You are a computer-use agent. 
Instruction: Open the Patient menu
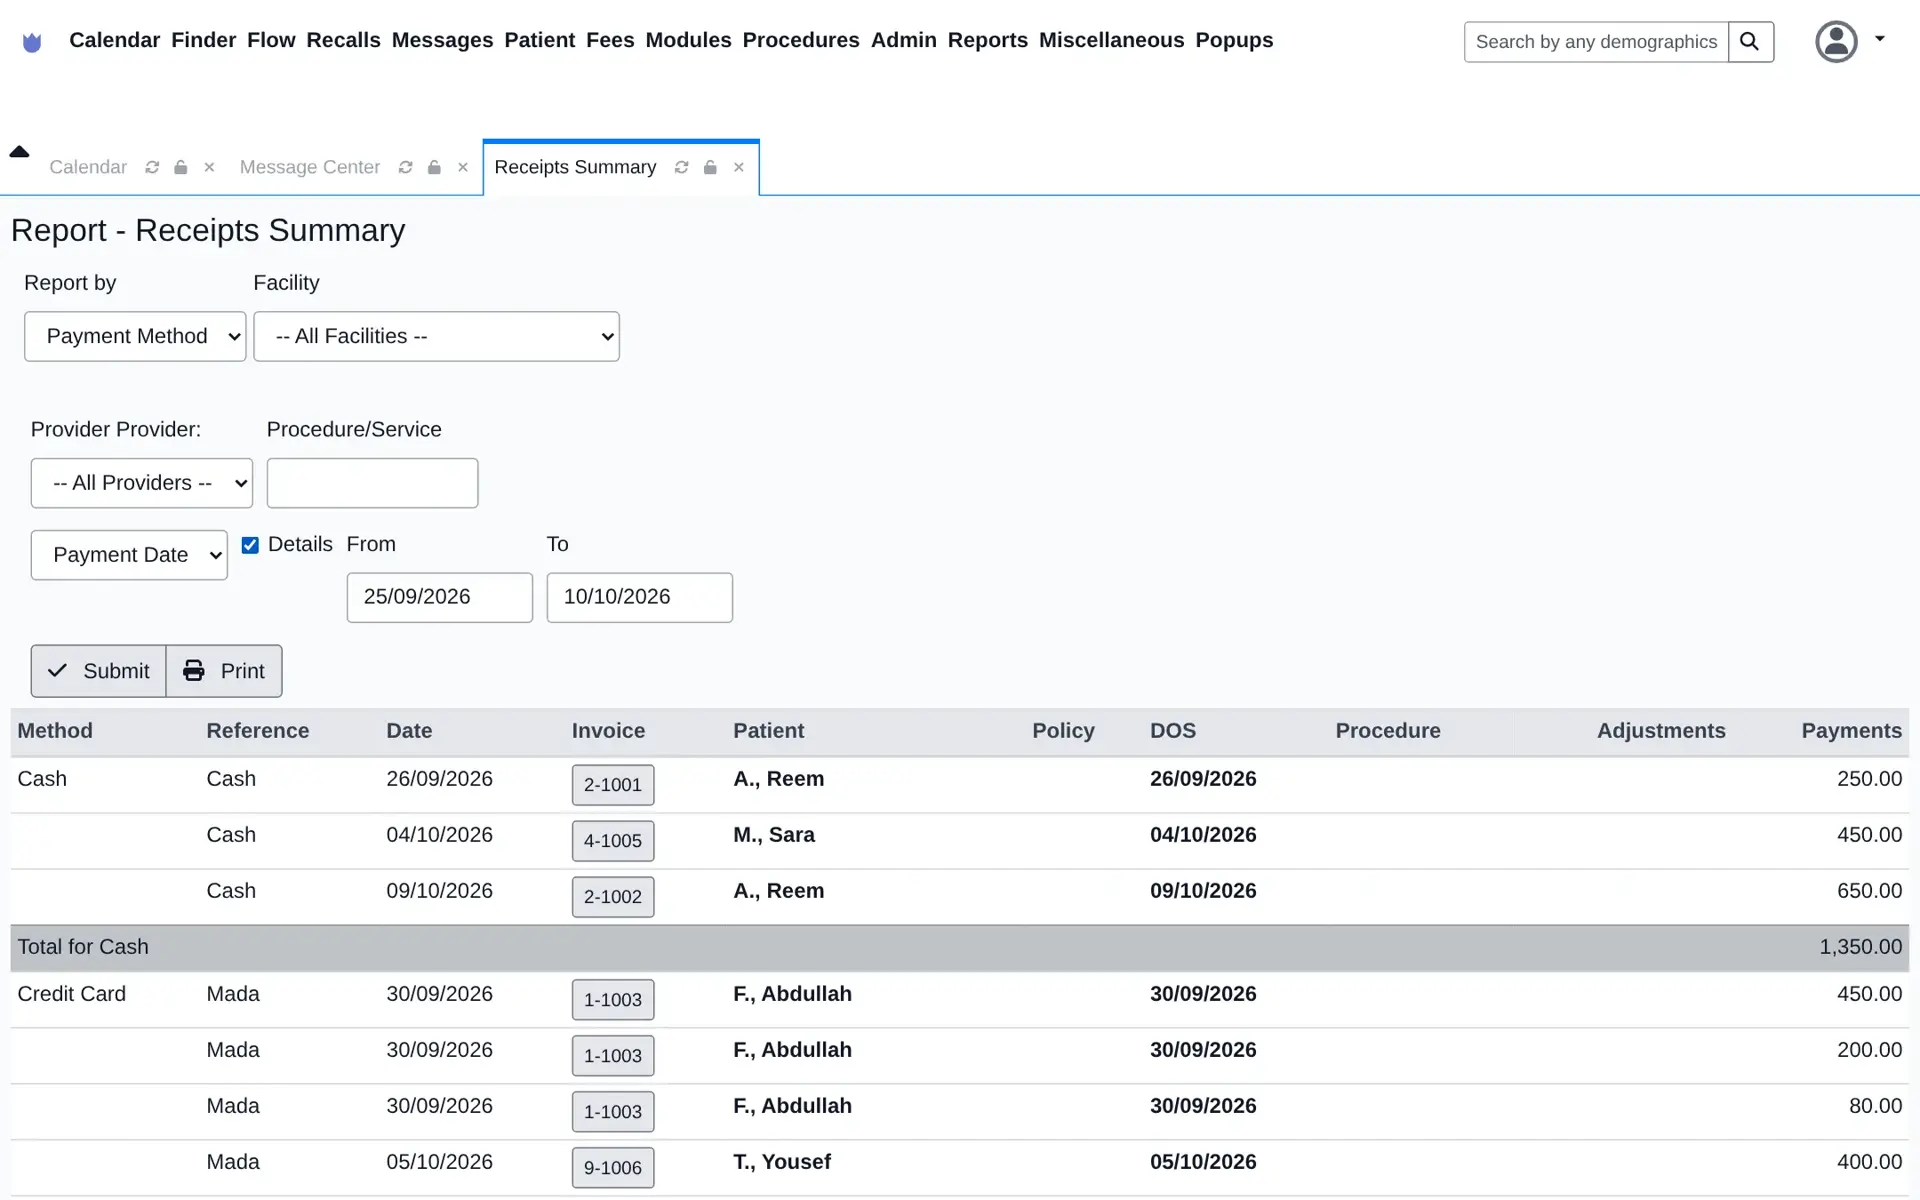[540, 40]
